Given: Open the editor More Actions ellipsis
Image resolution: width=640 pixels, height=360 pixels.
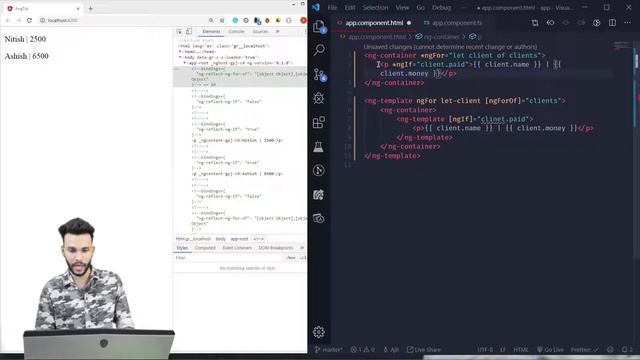Looking at the screenshot, I should point(628,23).
